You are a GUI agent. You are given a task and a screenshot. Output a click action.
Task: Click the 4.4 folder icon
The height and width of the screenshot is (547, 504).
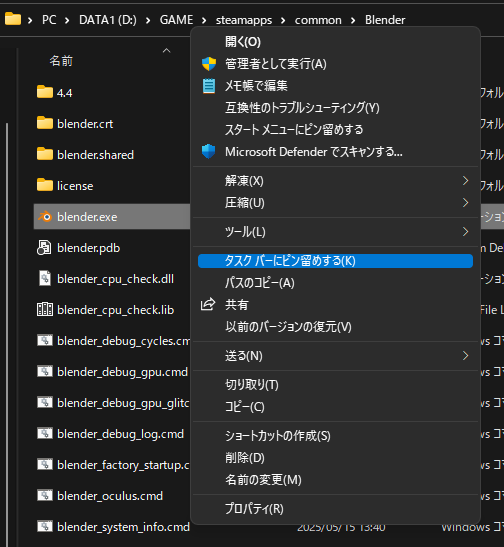45,92
